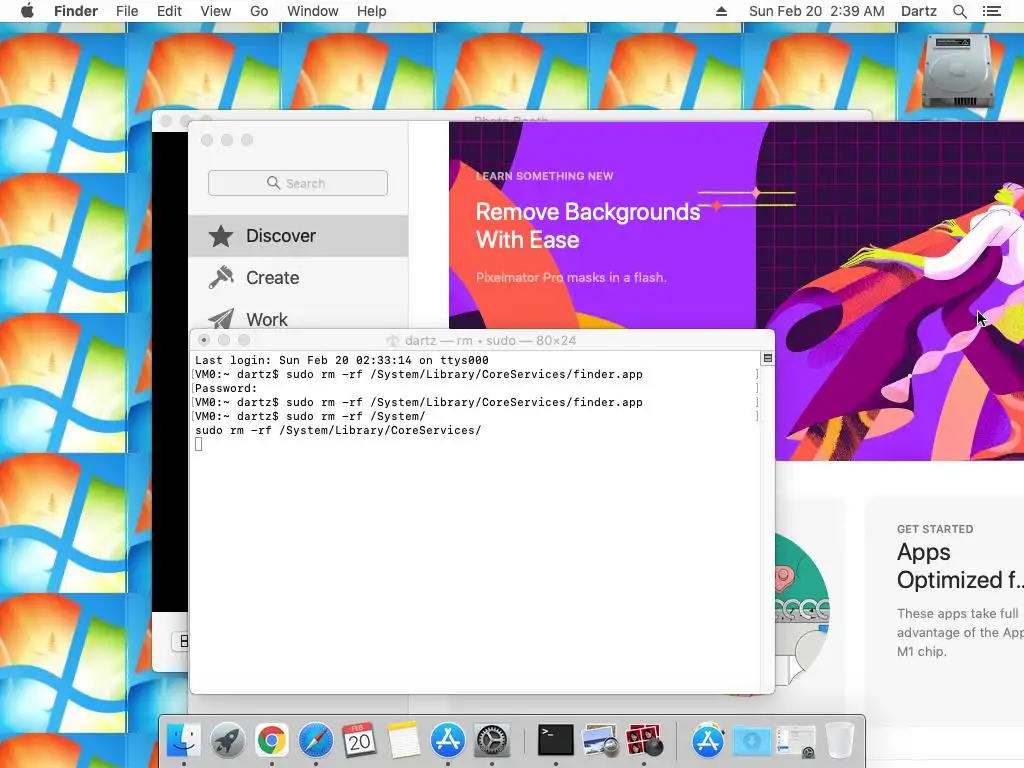Click the Terminal title dartz — rm • sudo
This screenshot has height=768, width=1024.
pos(490,340)
